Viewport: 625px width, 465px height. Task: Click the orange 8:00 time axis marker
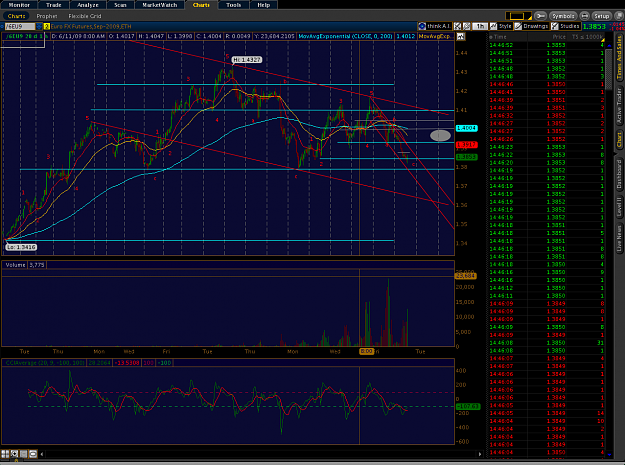pos(366,351)
